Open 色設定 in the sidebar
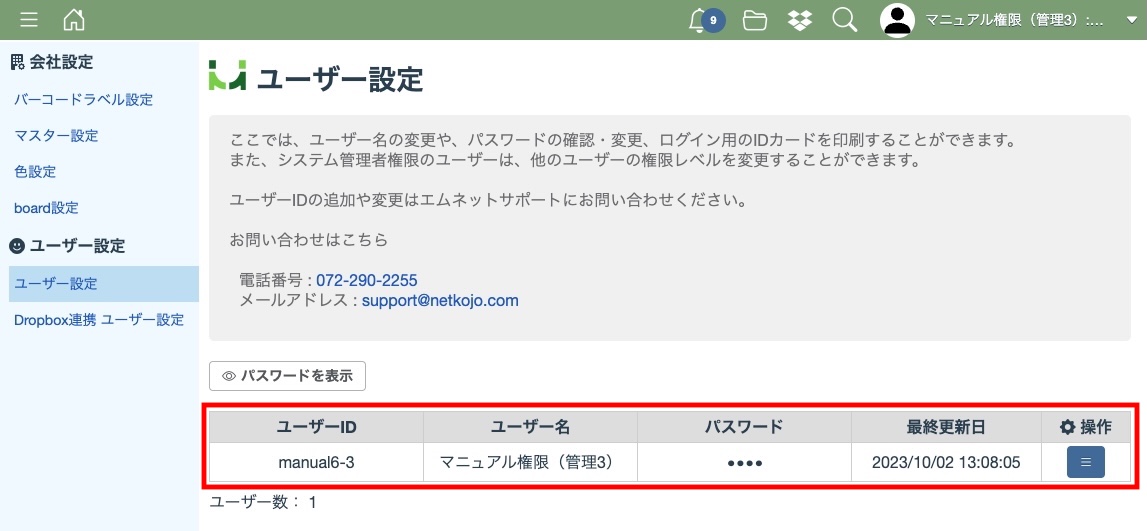 (x=35, y=172)
